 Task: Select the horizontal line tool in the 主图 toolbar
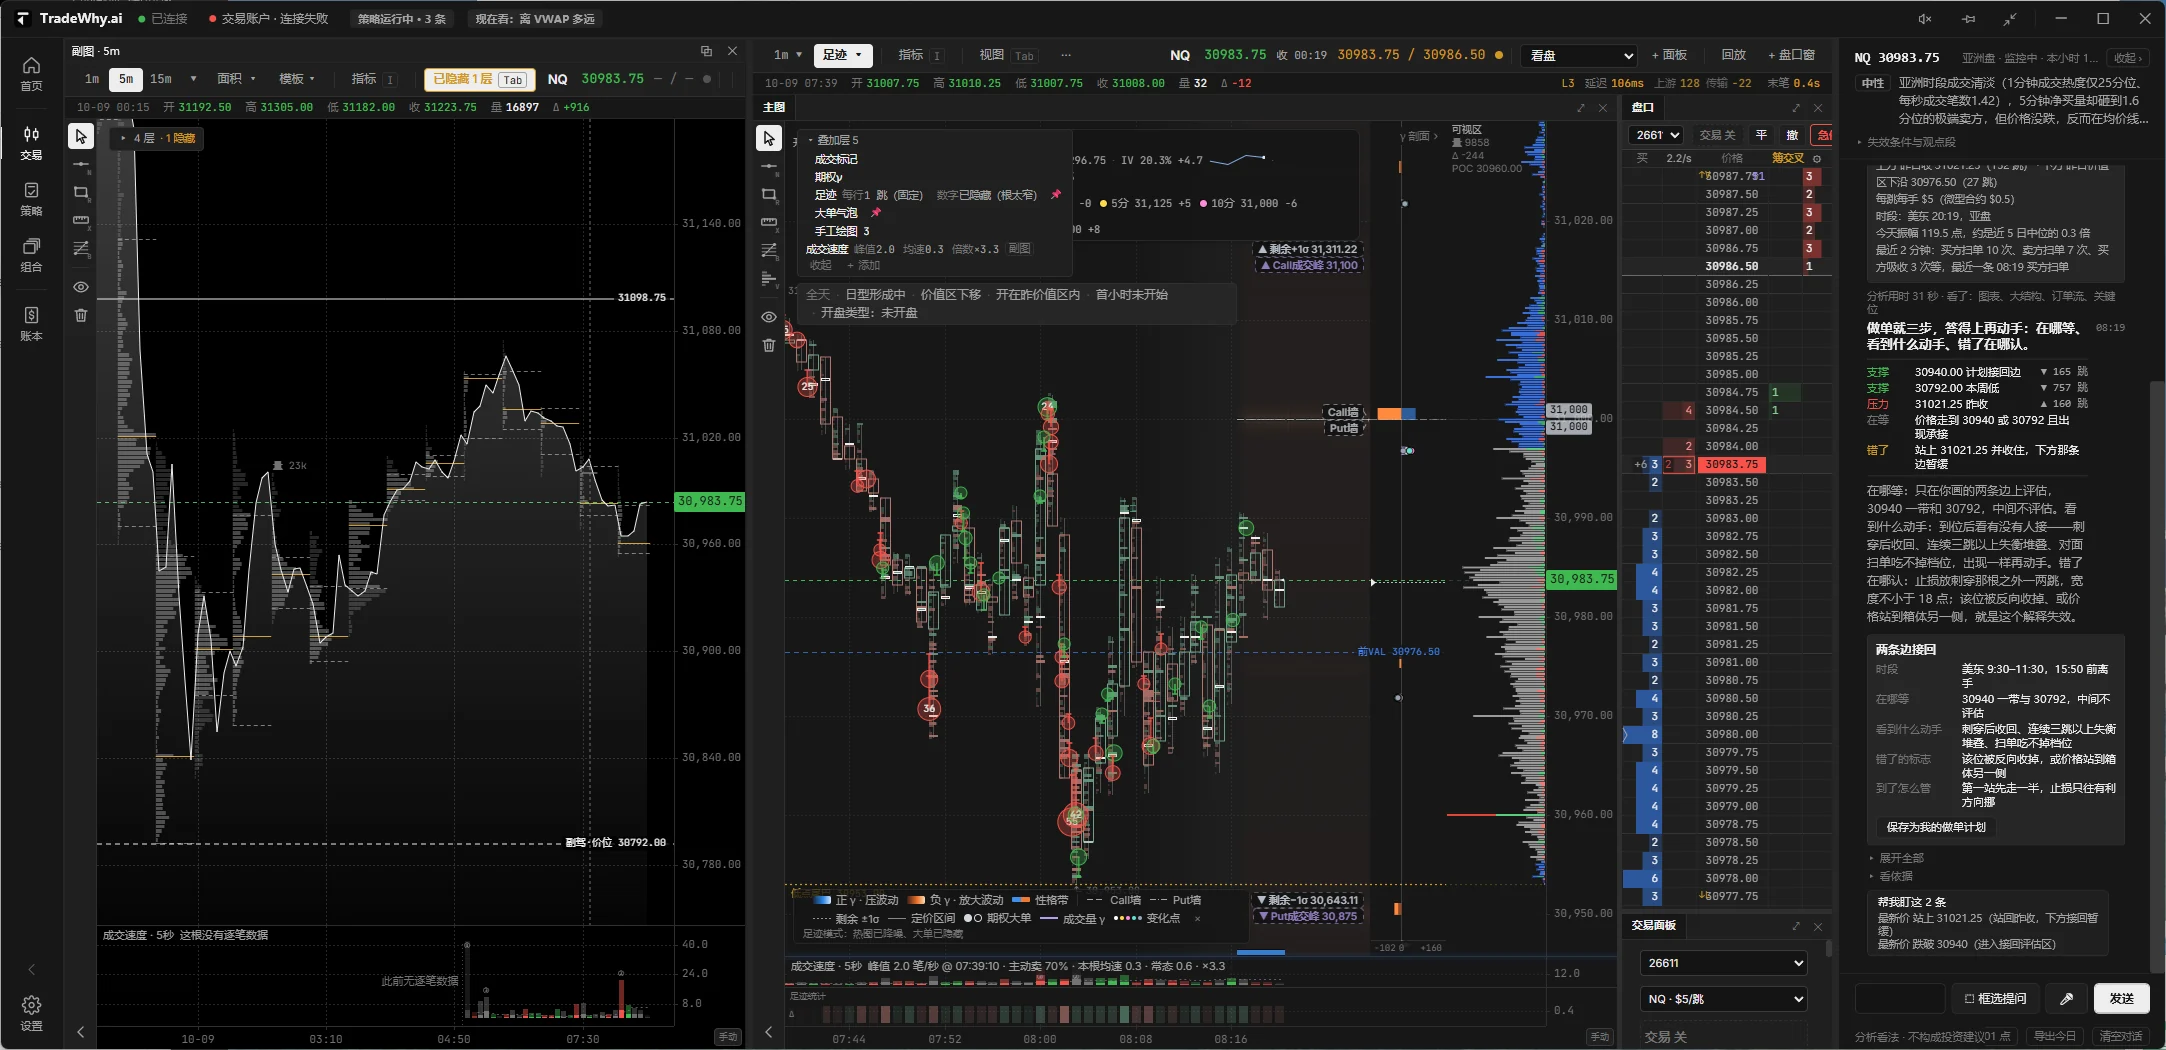coord(769,166)
